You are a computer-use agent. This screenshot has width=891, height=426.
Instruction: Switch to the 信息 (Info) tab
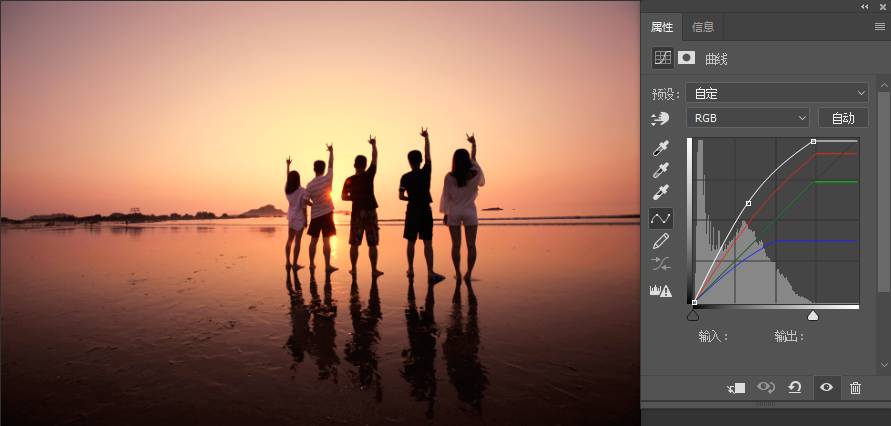(703, 27)
